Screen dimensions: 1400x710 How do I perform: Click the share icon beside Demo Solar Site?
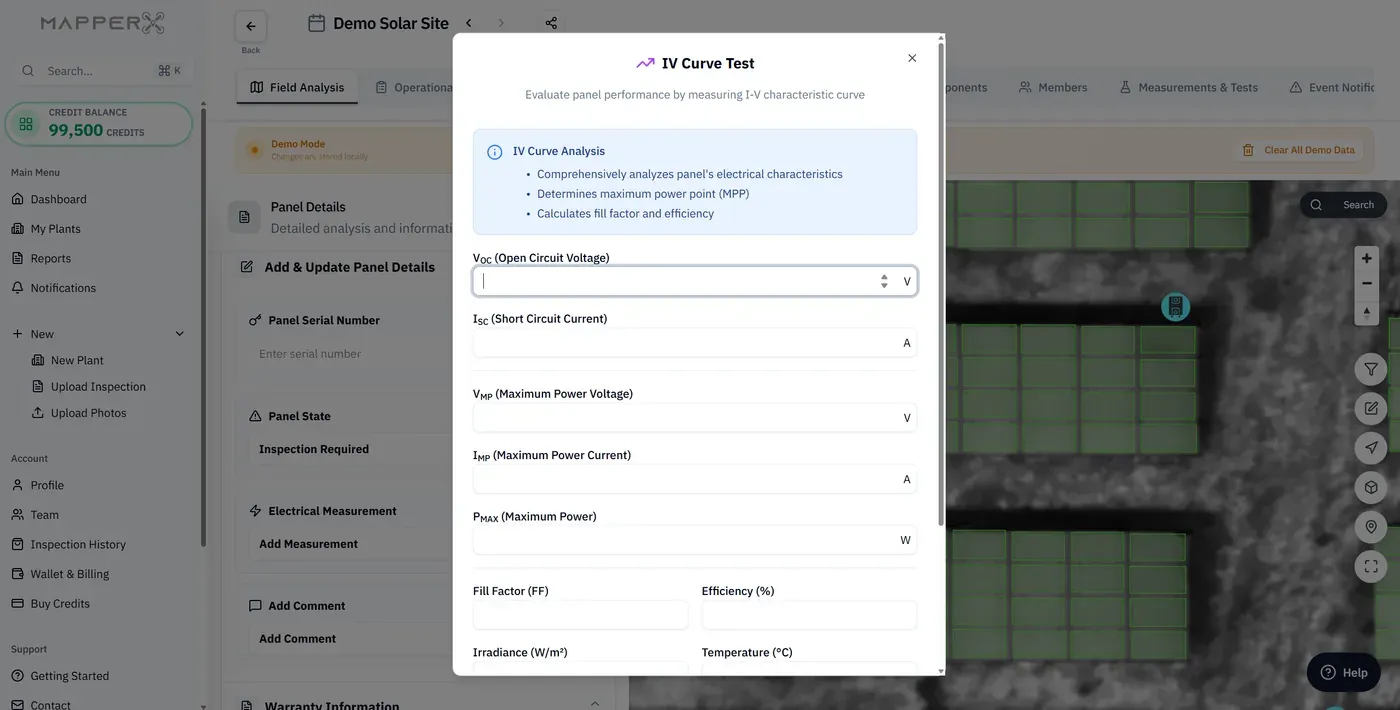551,23
